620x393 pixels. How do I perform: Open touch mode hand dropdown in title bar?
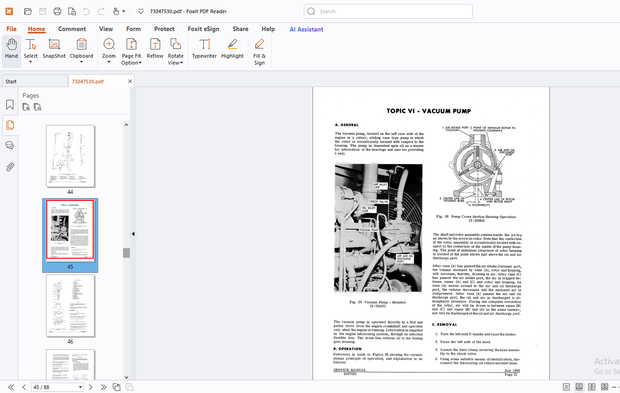pyautogui.click(x=118, y=11)
